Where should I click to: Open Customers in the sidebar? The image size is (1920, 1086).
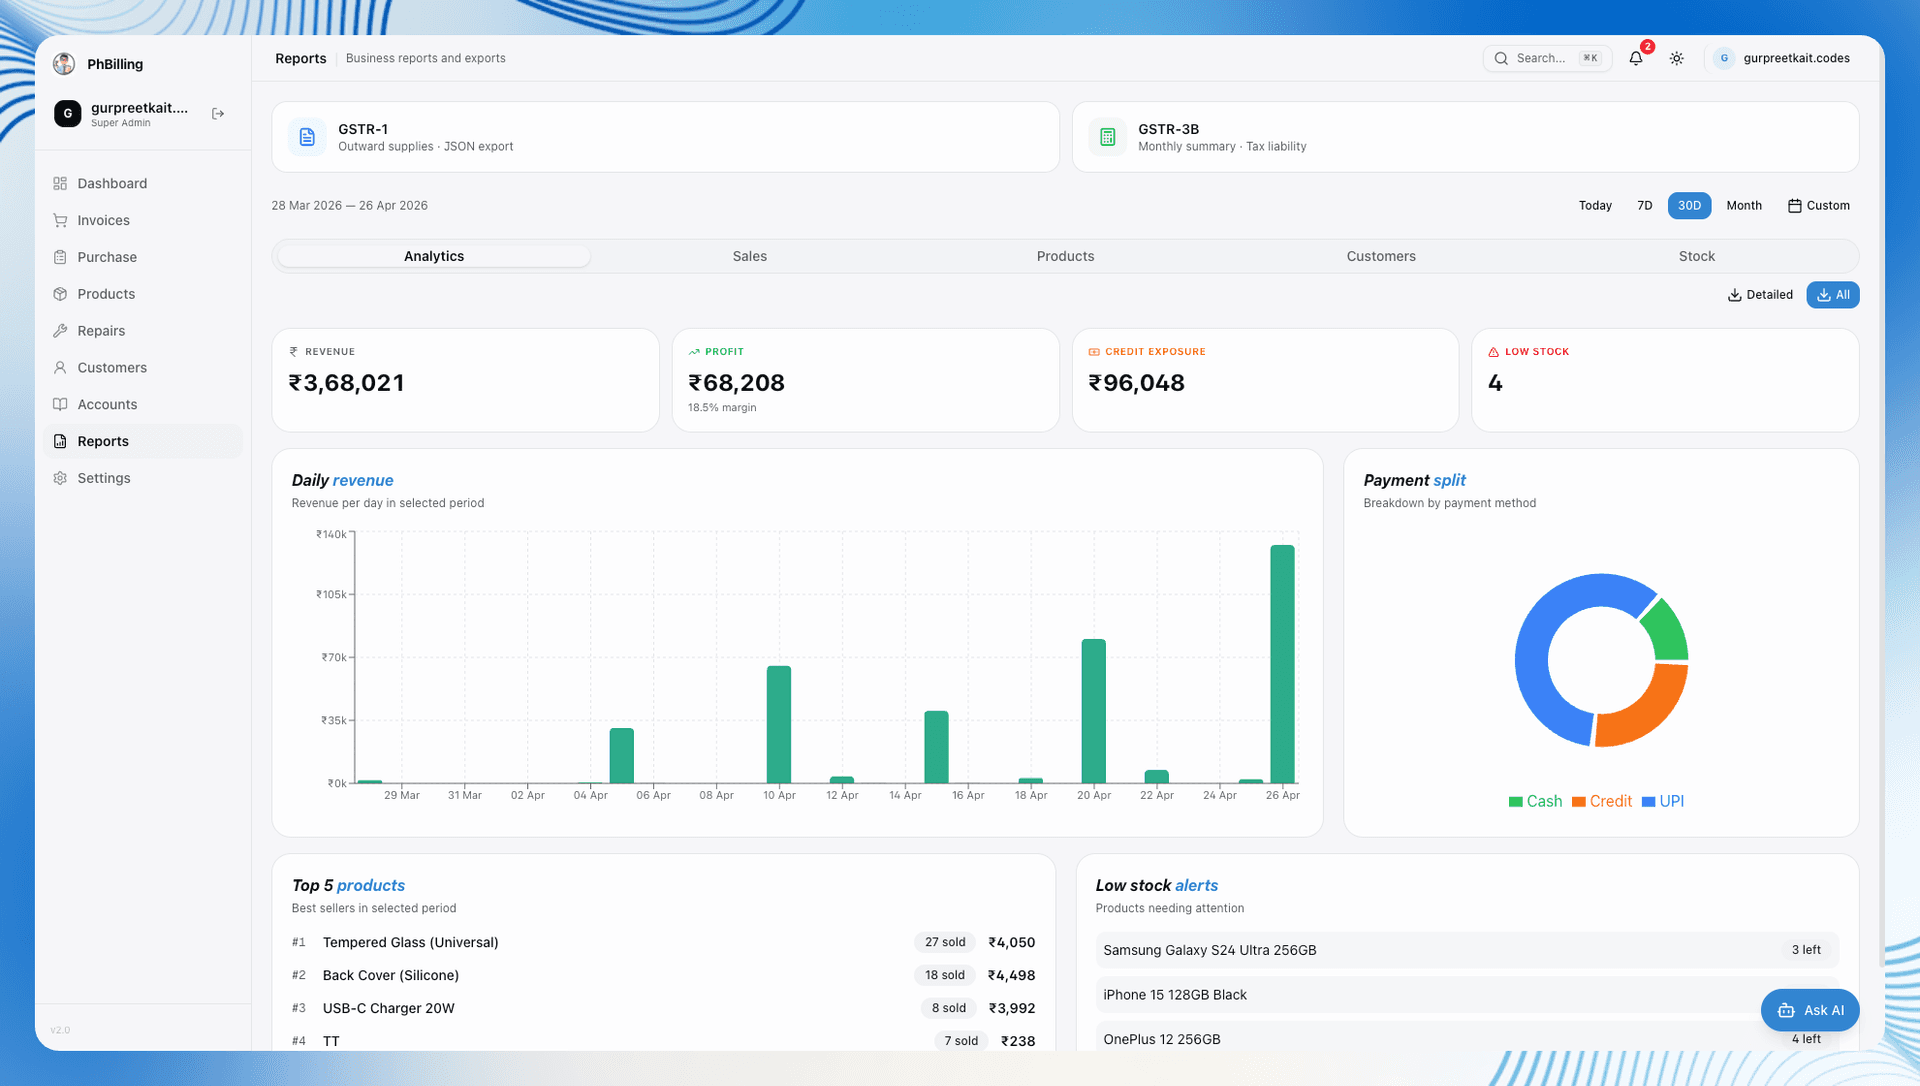[143, 368]
